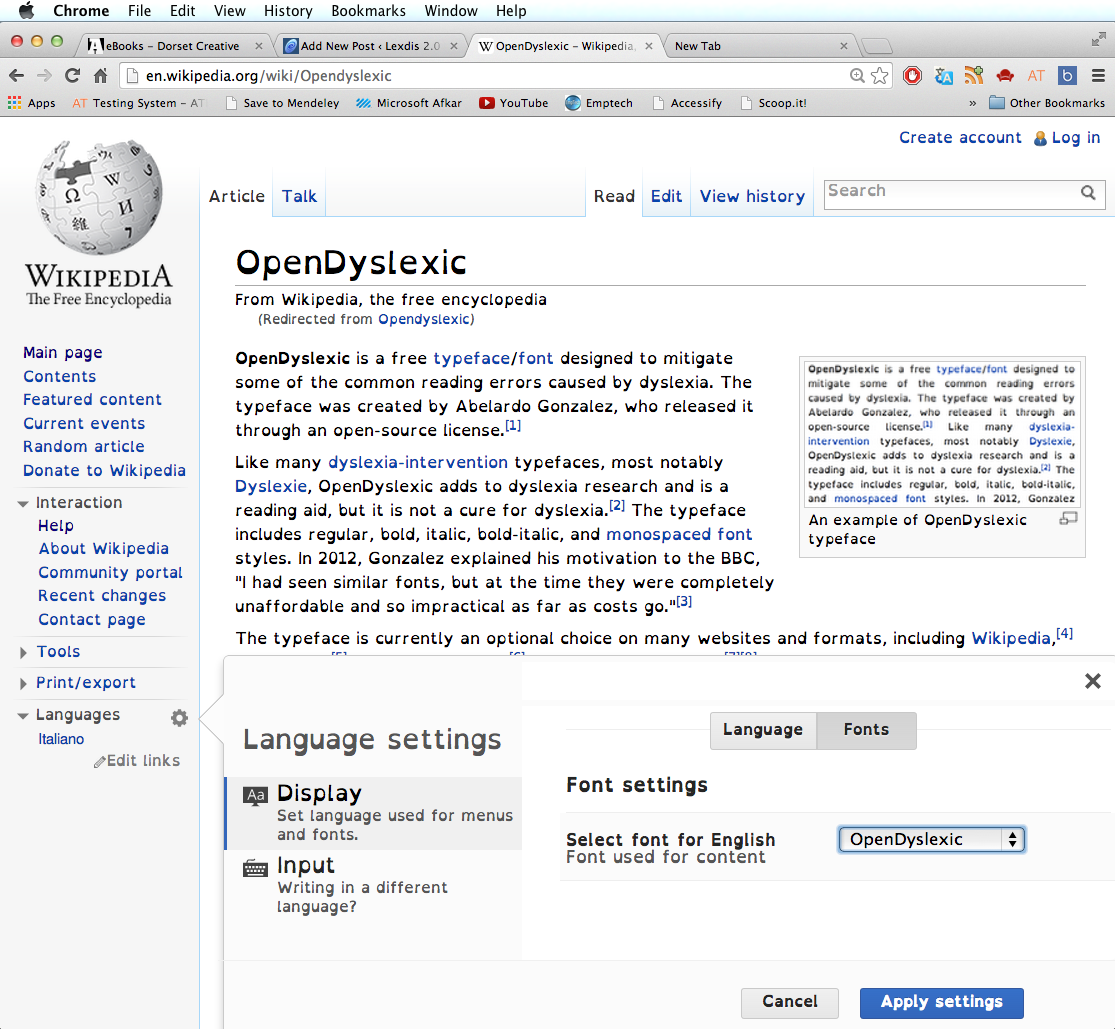Open the YouTube bookmark
Image resolution: width=1115 pixels, height=1029 pixels.
click(x=513, y=103)
